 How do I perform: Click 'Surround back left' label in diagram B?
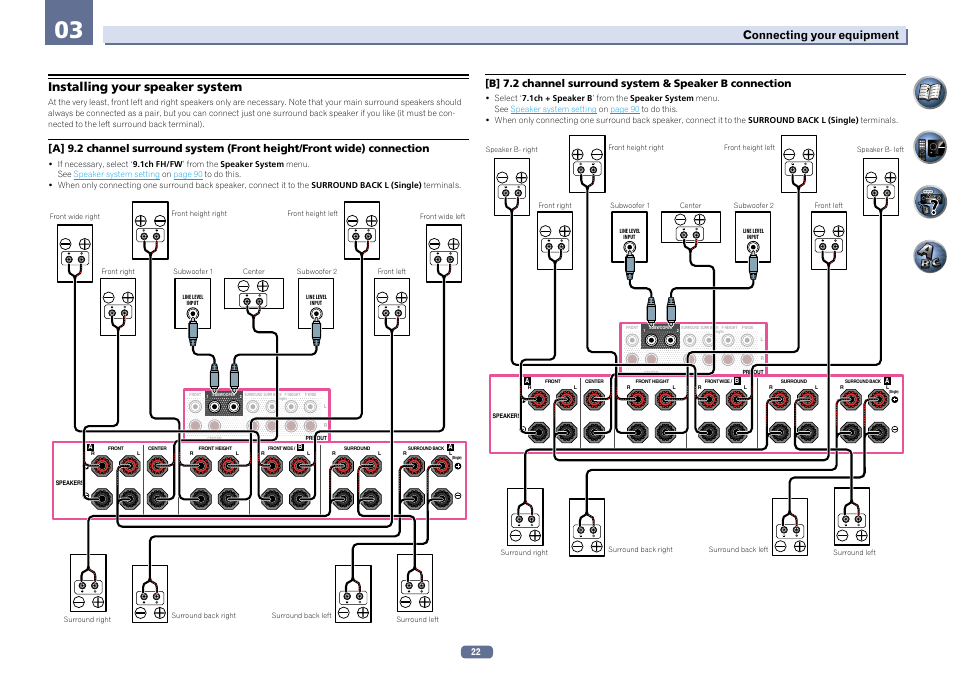click(738, 550)
